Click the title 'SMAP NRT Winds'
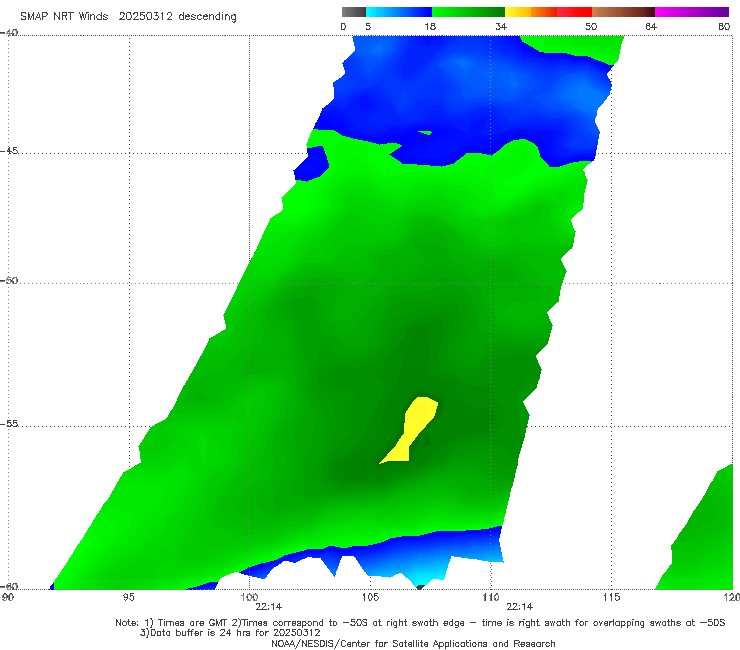 [x=64, y=16]
